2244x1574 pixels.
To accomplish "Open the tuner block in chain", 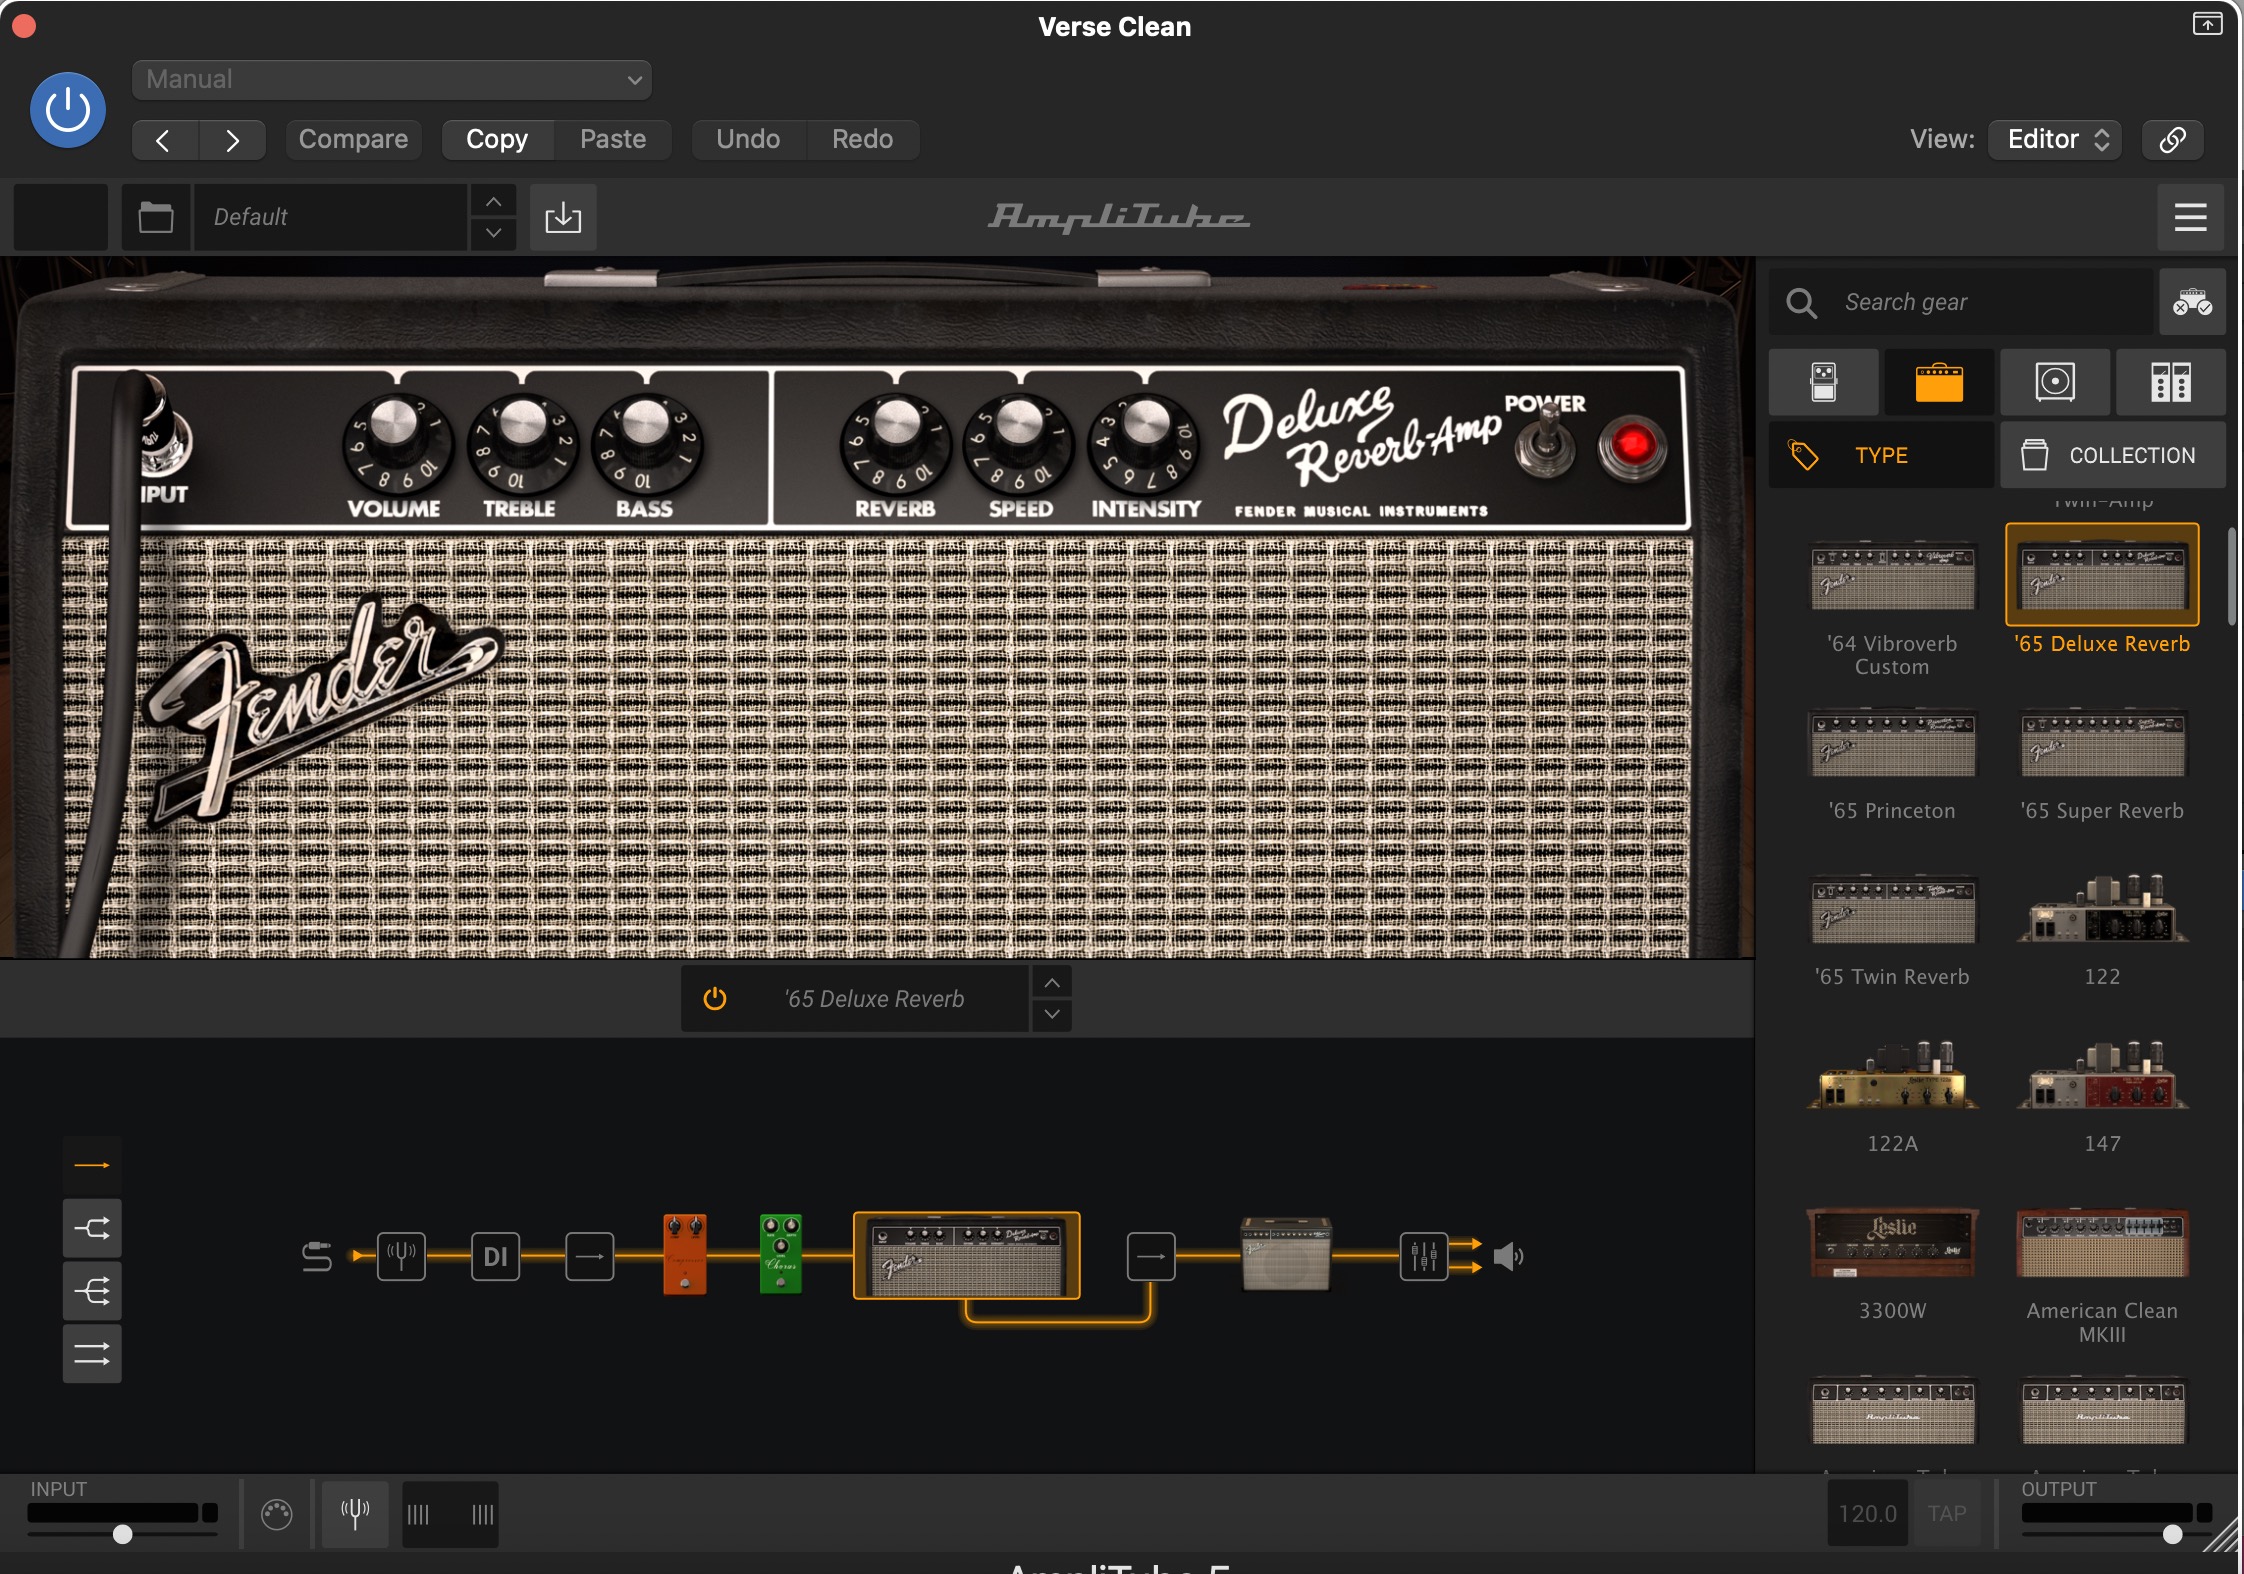I will 401,1256.
